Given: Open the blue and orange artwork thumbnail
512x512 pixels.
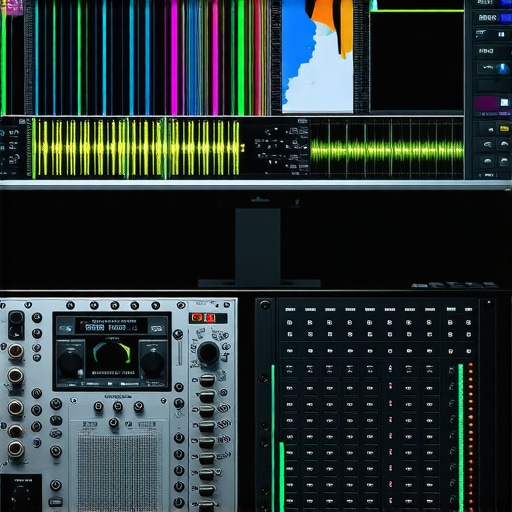Looking at the screenshot, I should click(x=317, y=56).
